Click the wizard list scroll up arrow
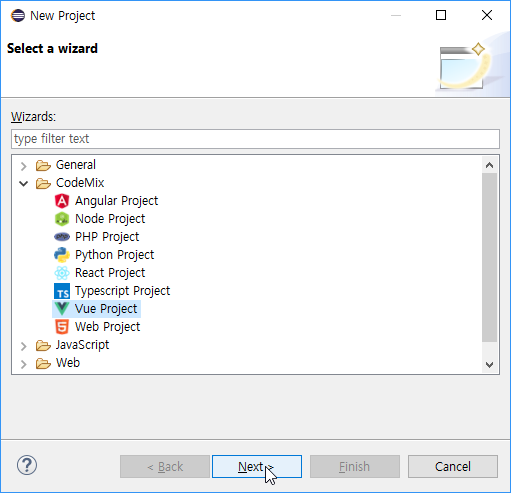This screenshot has height=493, width=511. coord(489,165)
